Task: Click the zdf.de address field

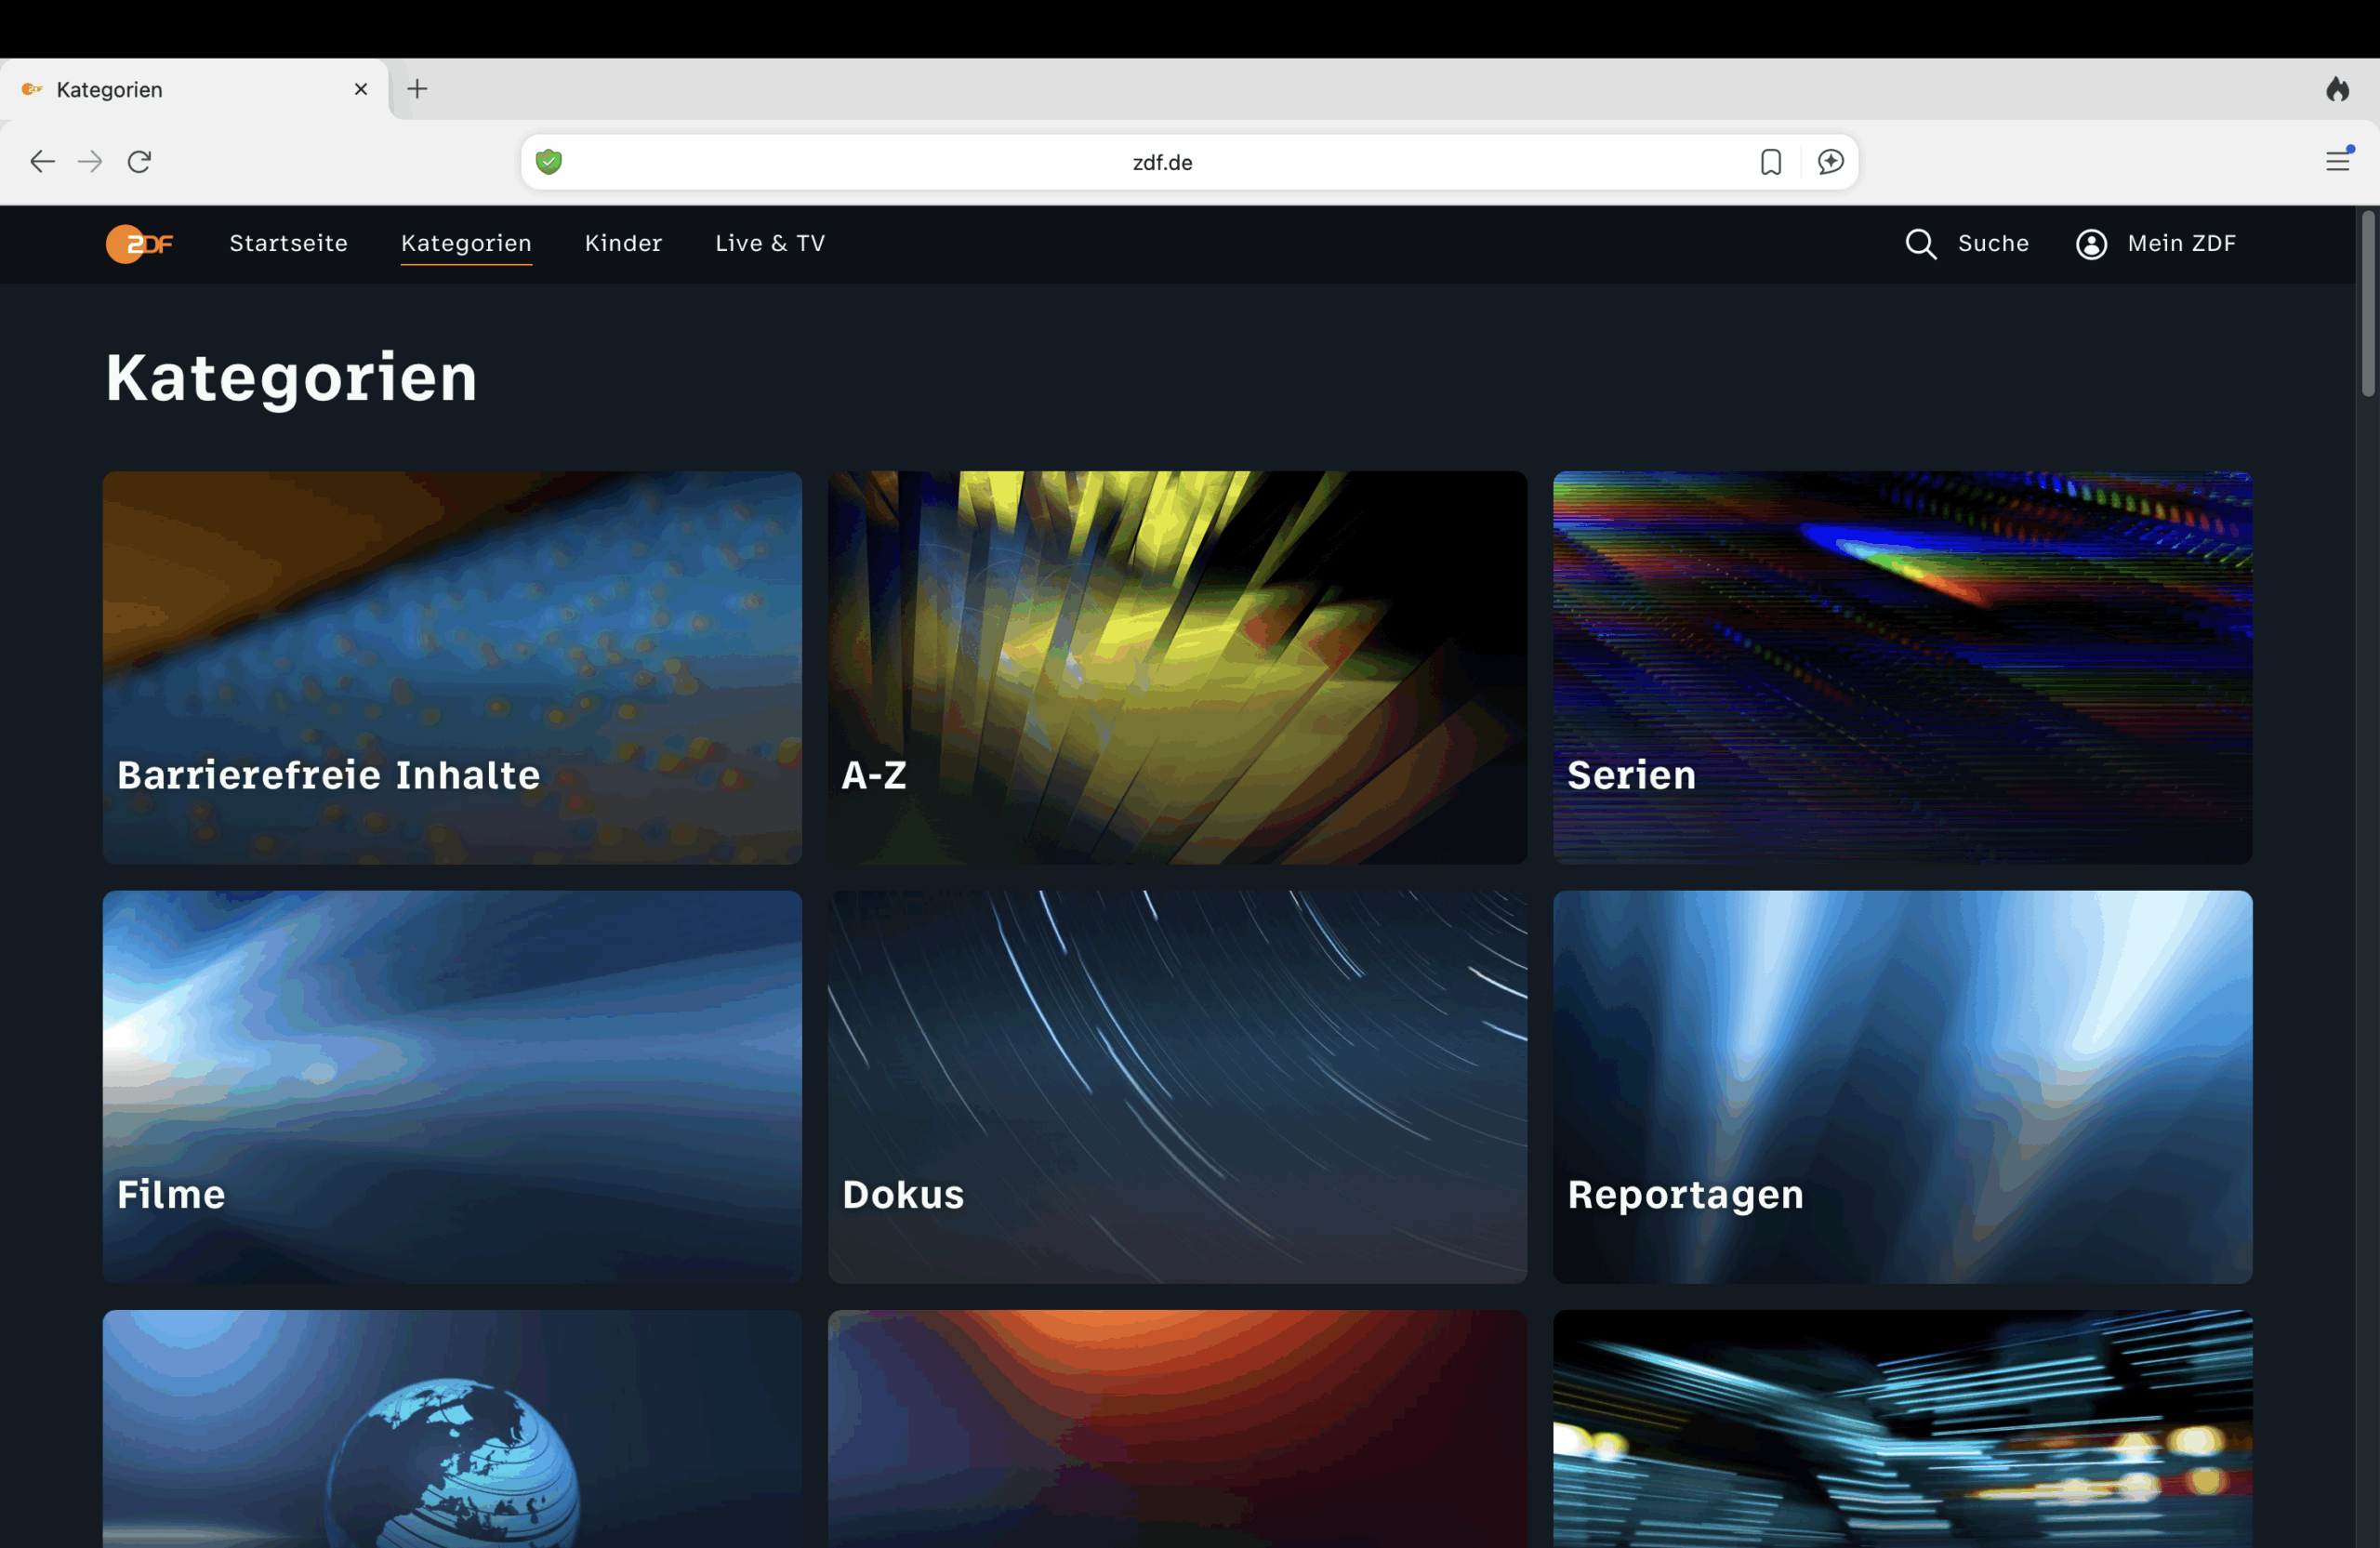Action: pos(1161,162)
